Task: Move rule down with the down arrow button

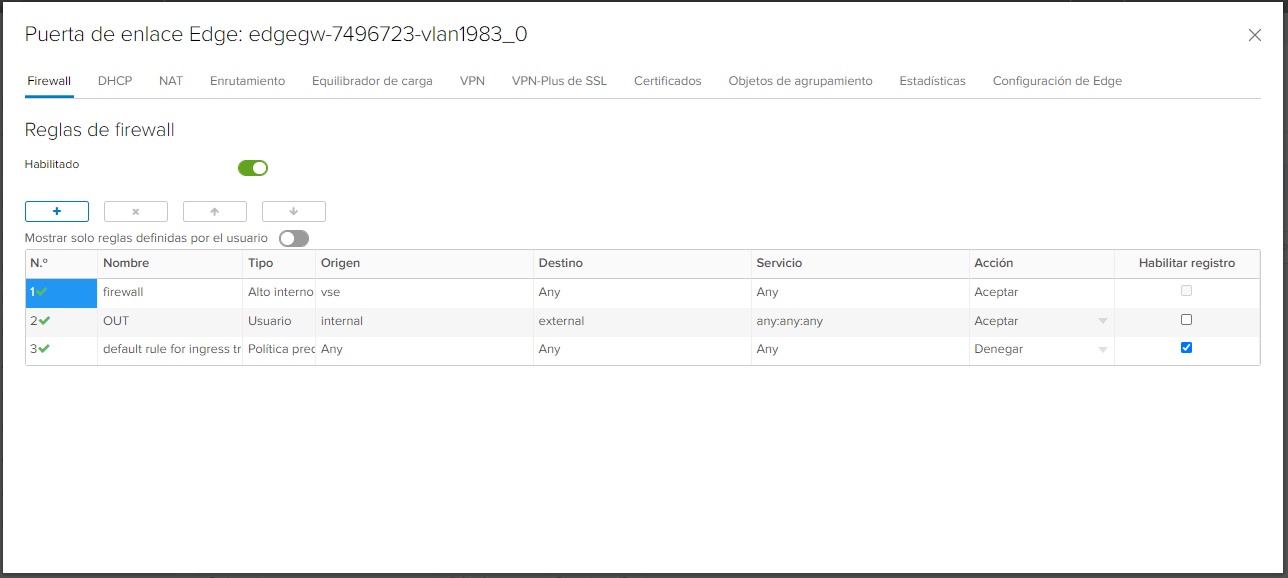Action: click(294, 211)
